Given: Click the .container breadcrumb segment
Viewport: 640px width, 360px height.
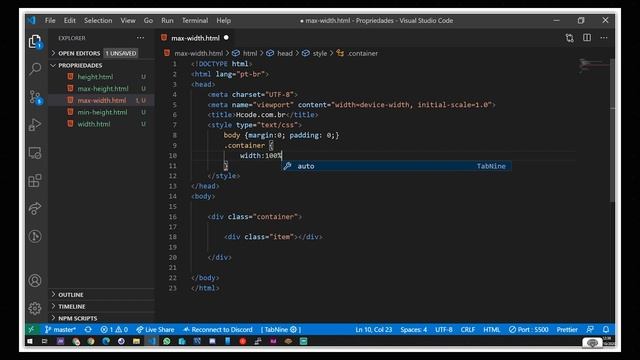Looking at the screenshot, I should click(363, 53).
